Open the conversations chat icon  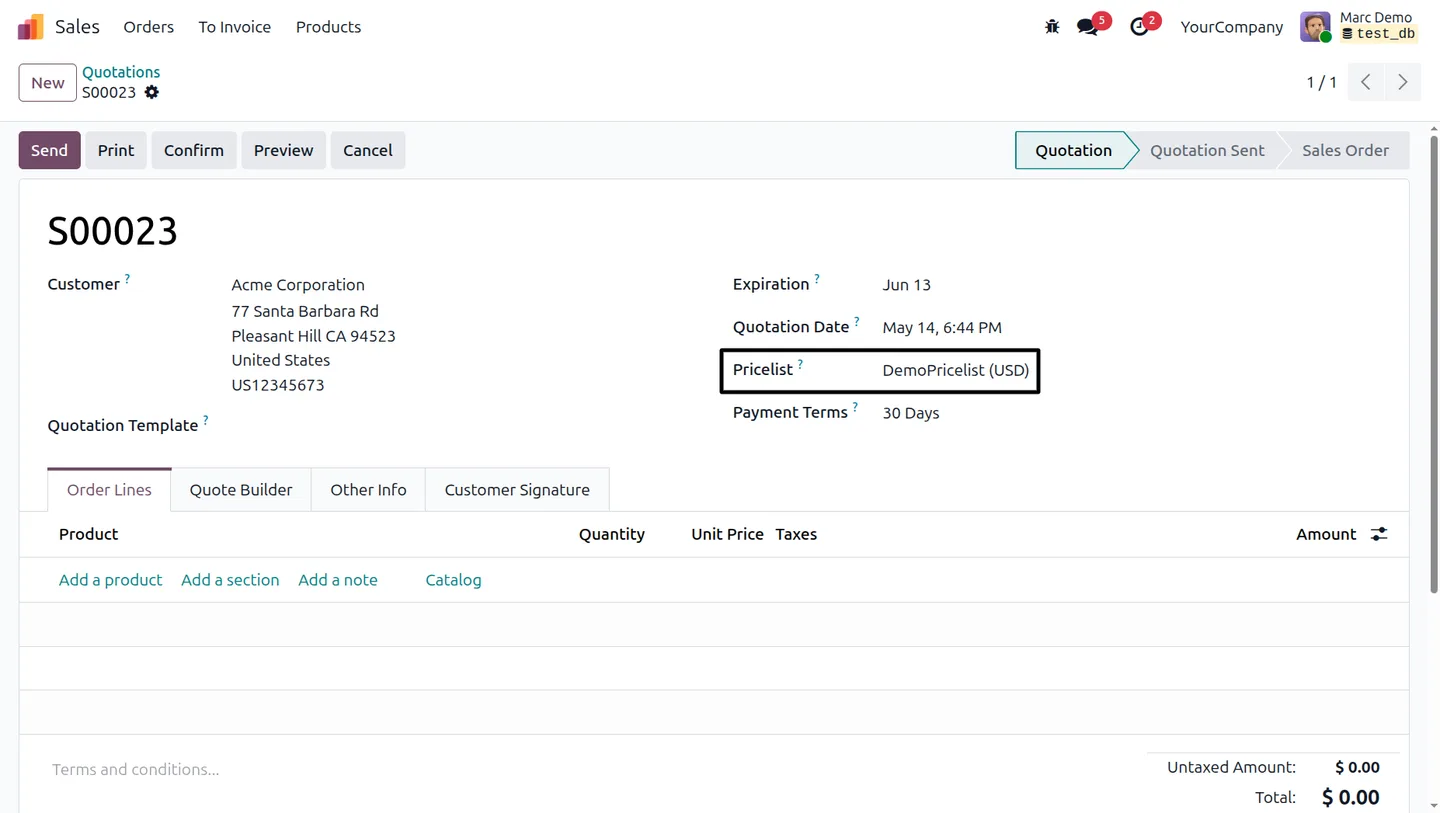(1087, 27)
